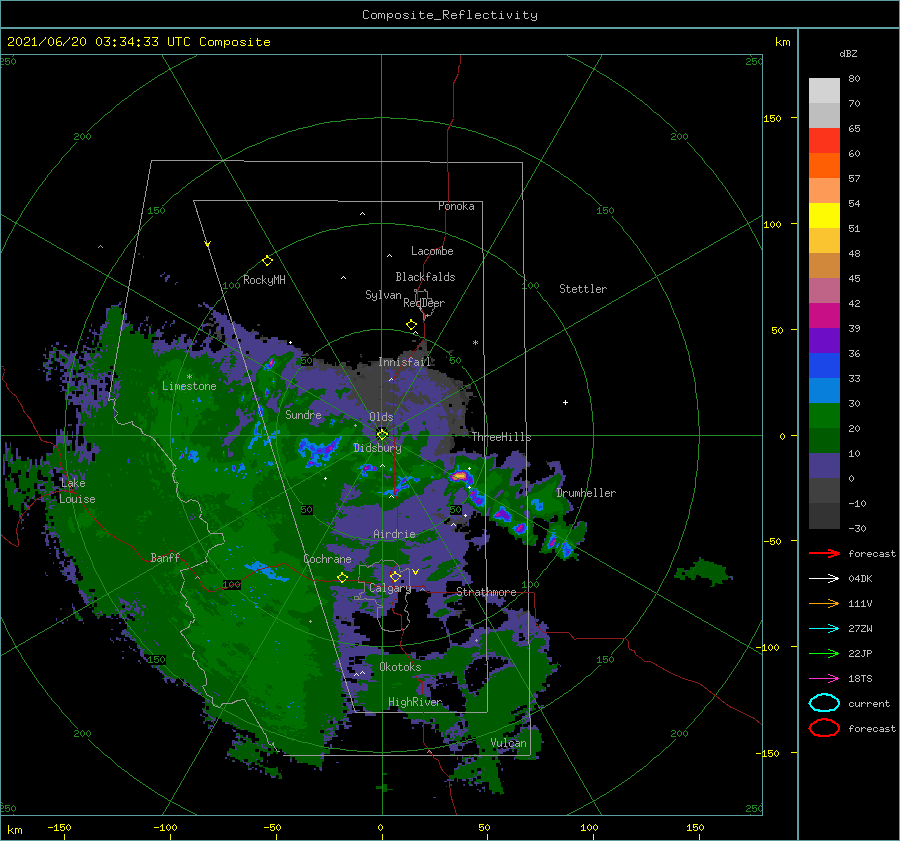Click the yellow diamond marker above Calgary
Screen dimensions: 900x841
[395, 576]
